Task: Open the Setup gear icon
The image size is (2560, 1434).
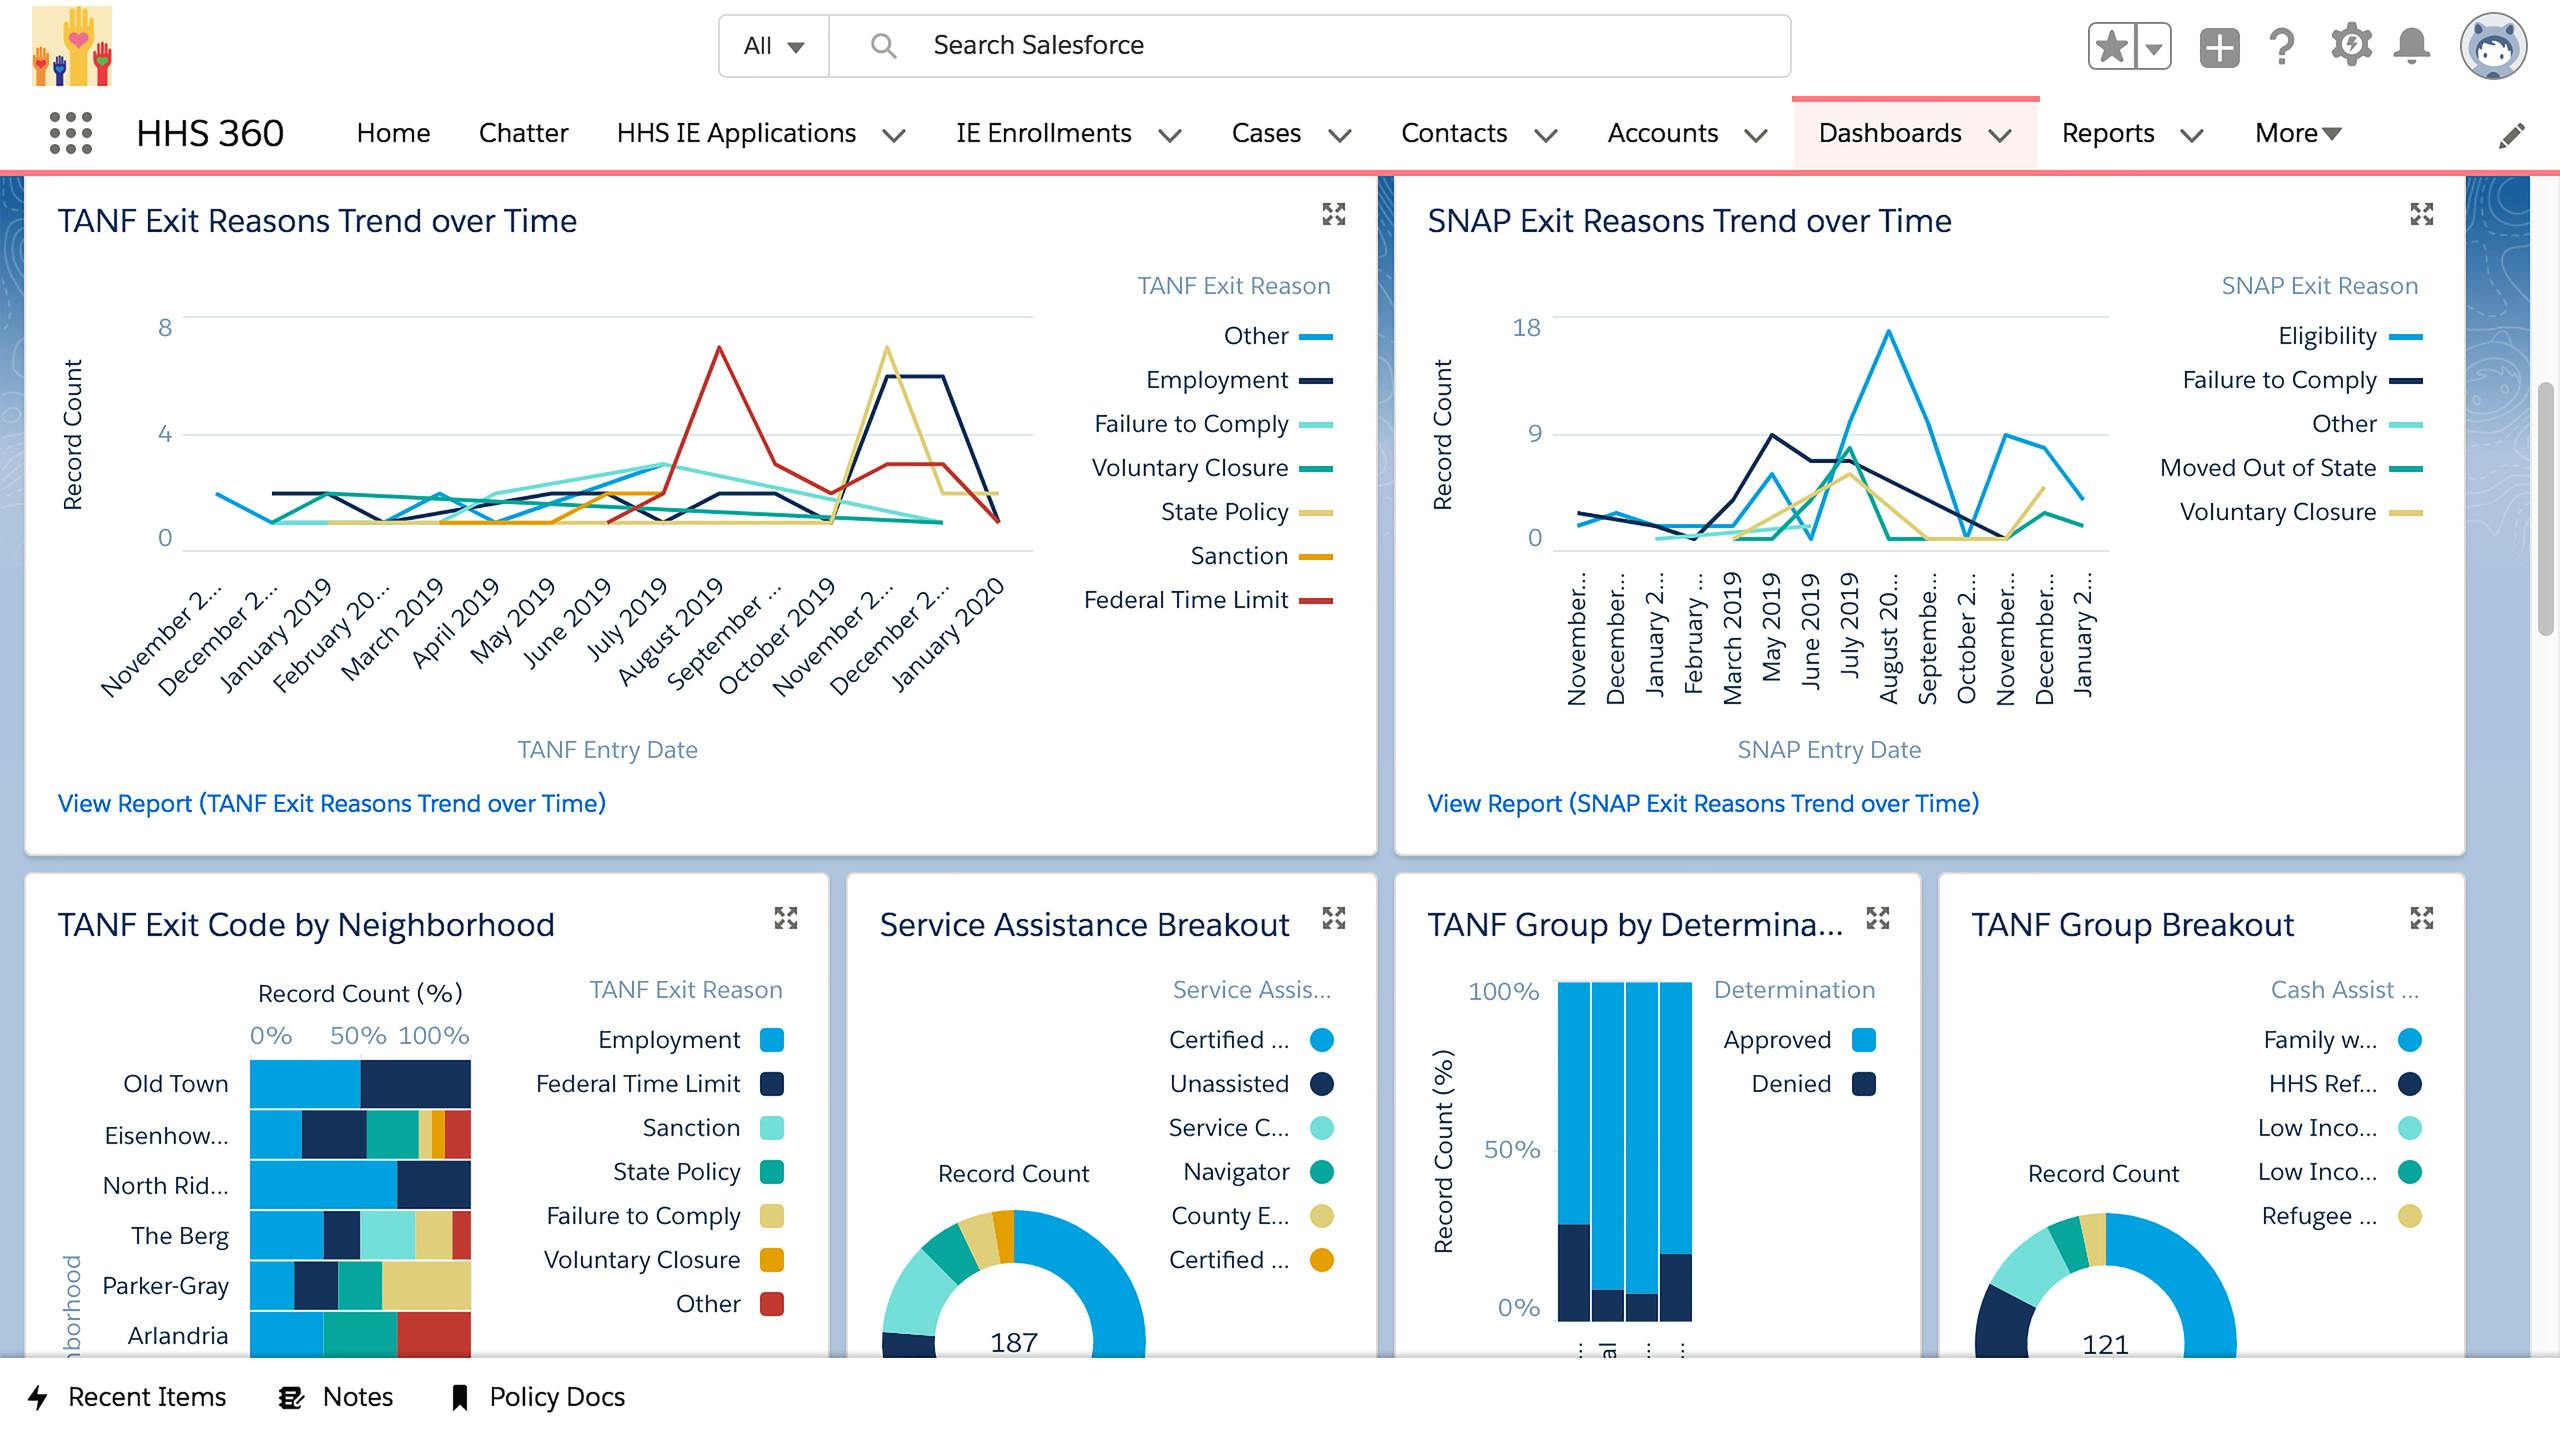Action: [x=2351, y=46]
